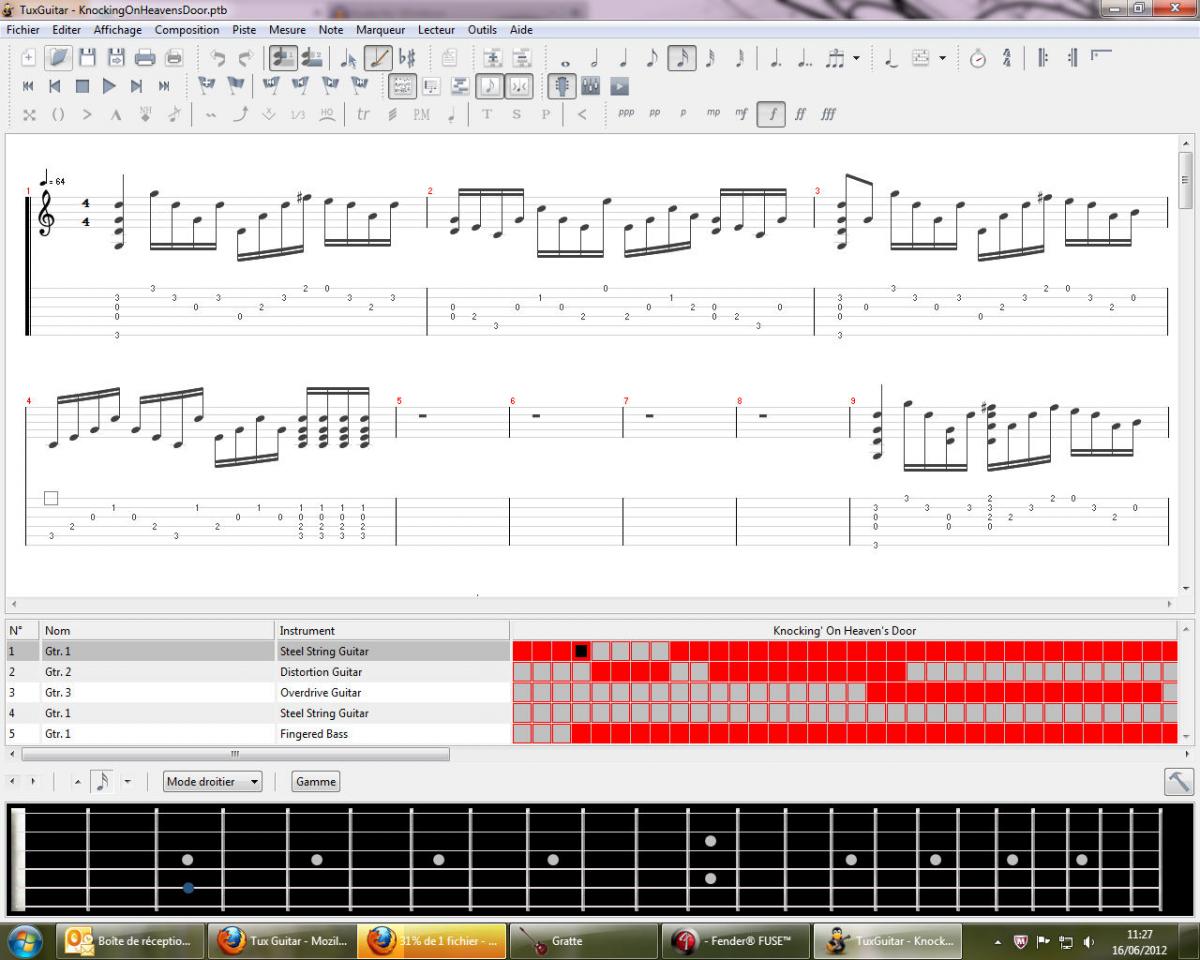Toggle pencil edition mode
The height and width of the screenshot is (960, 1200).
(x=377, y=58)
